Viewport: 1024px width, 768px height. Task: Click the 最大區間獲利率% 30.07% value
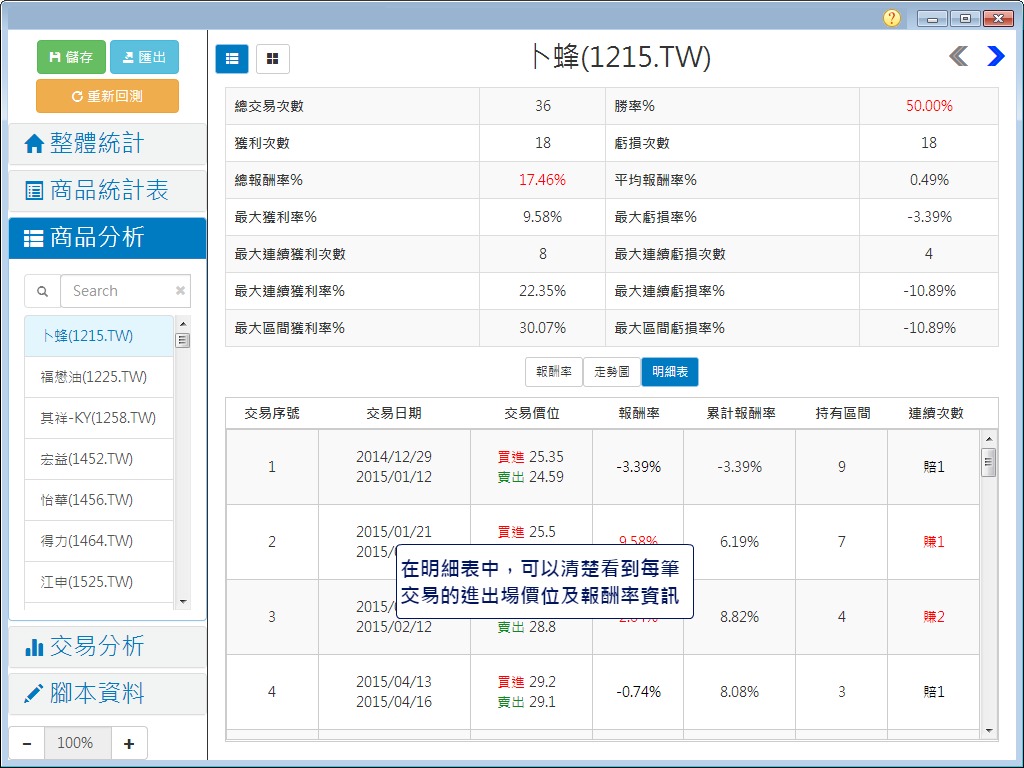[543, 328]
